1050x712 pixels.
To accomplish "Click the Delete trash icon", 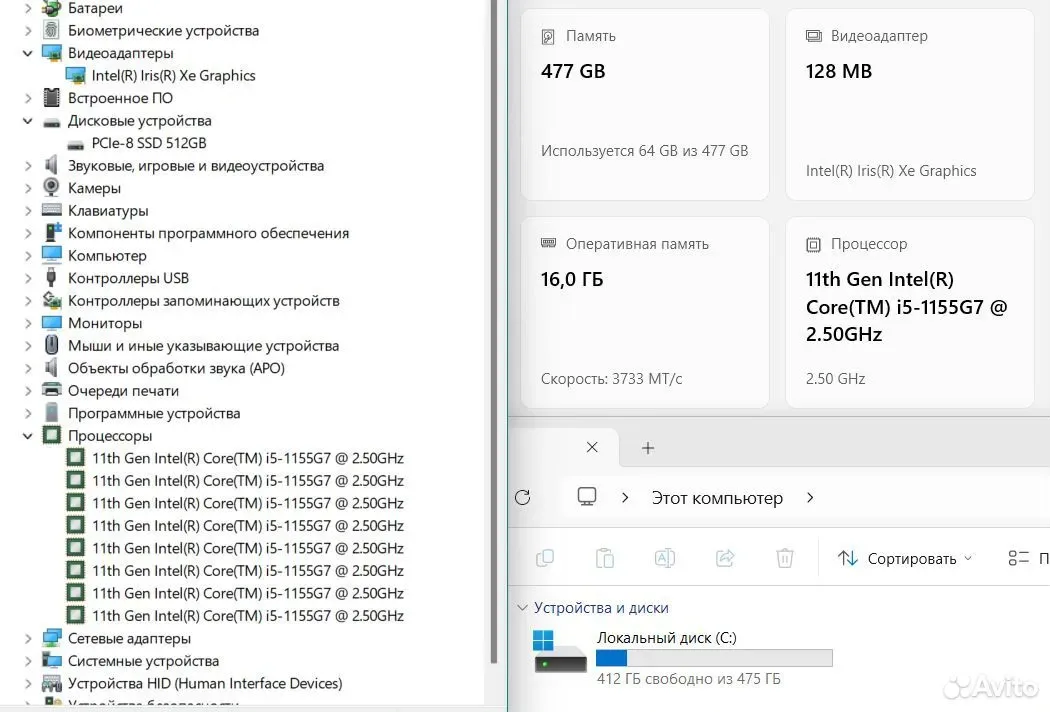I will (785, 558).
